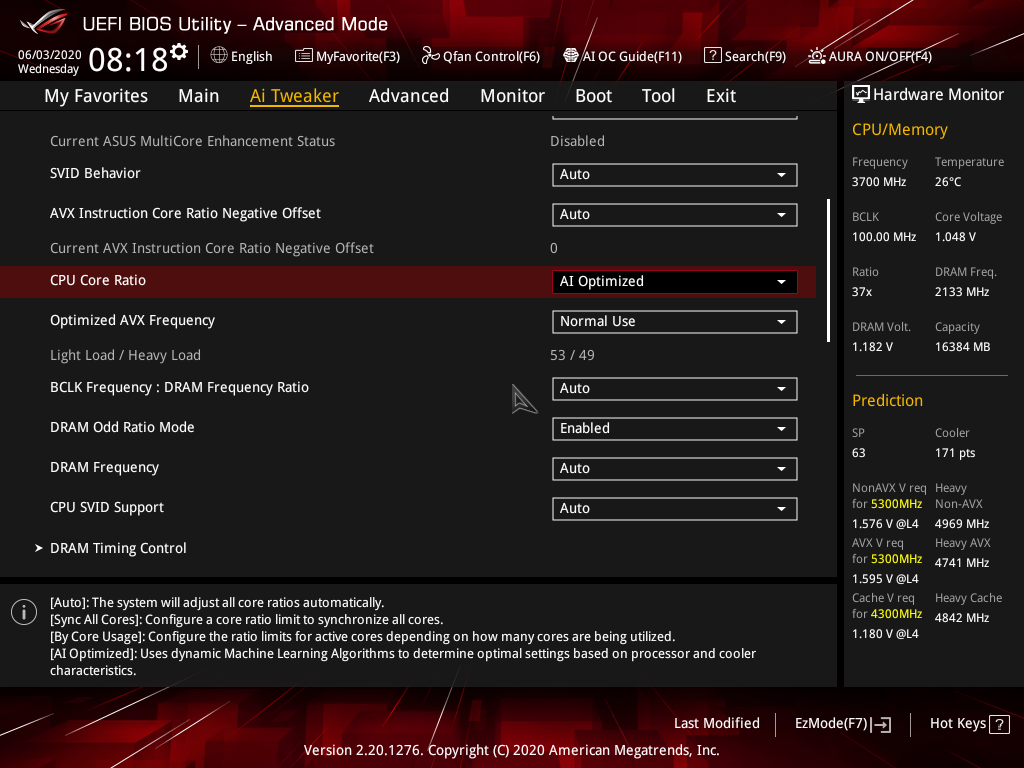Open MyFavorite settings
The height and width of the screenshot is (768, 1024).
point(347,56)
